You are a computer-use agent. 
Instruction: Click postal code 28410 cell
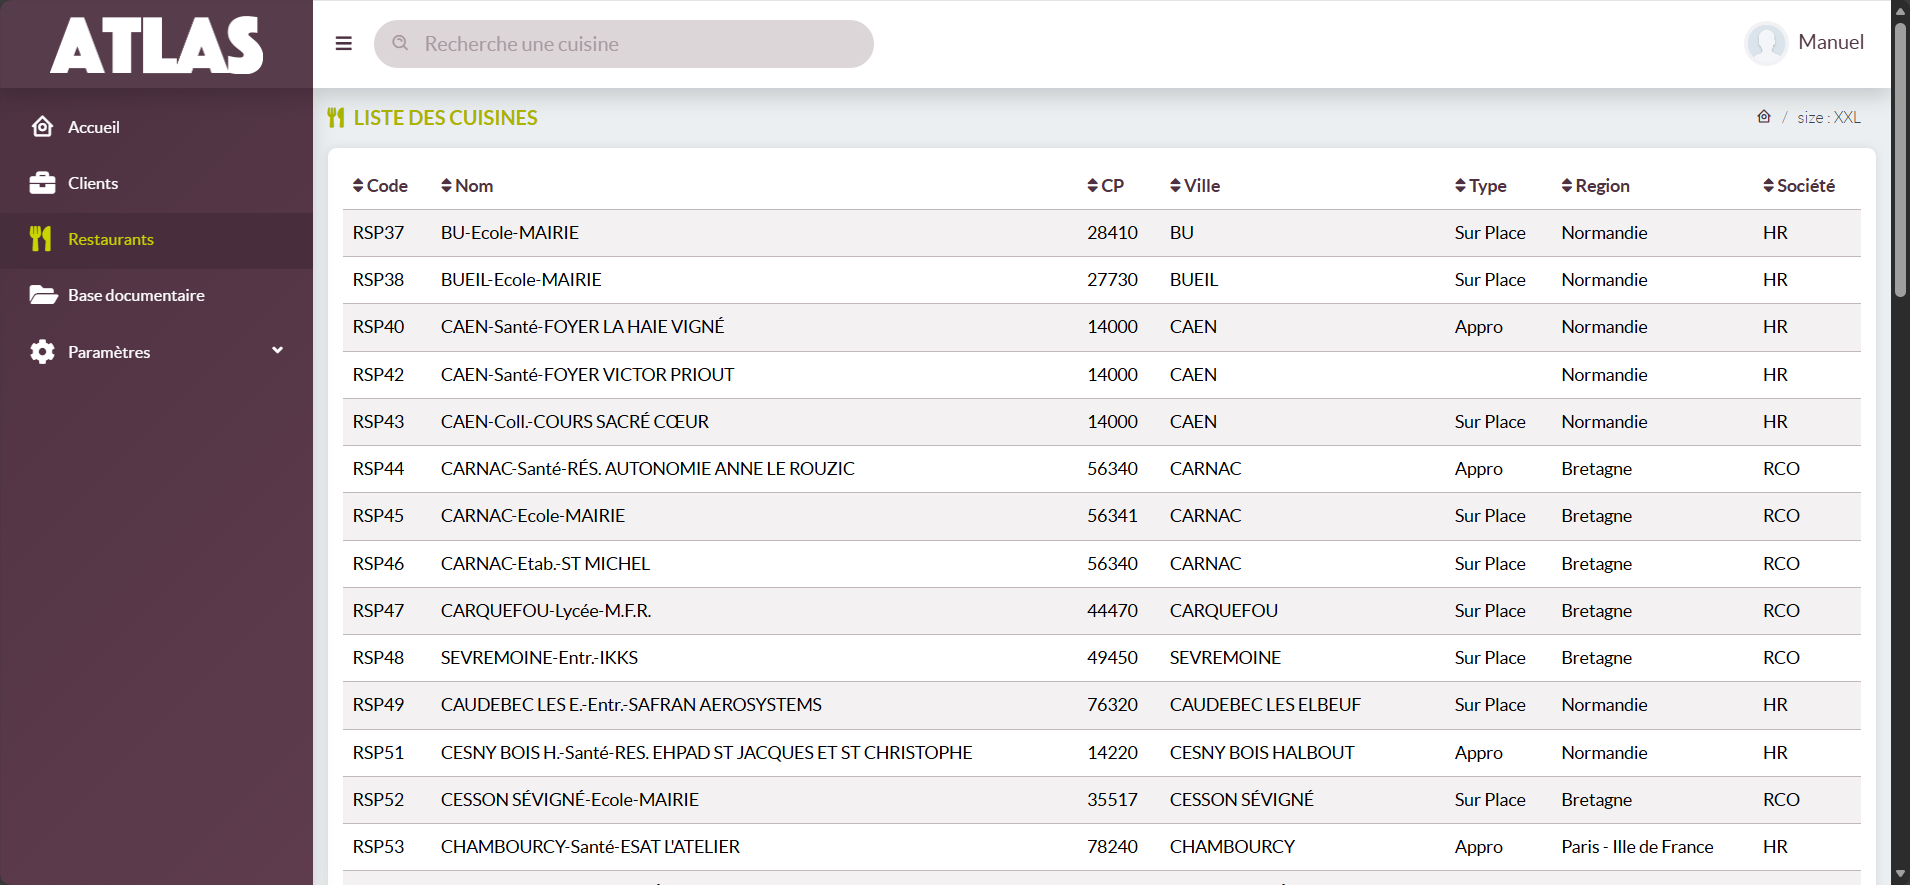(1113, 233)
